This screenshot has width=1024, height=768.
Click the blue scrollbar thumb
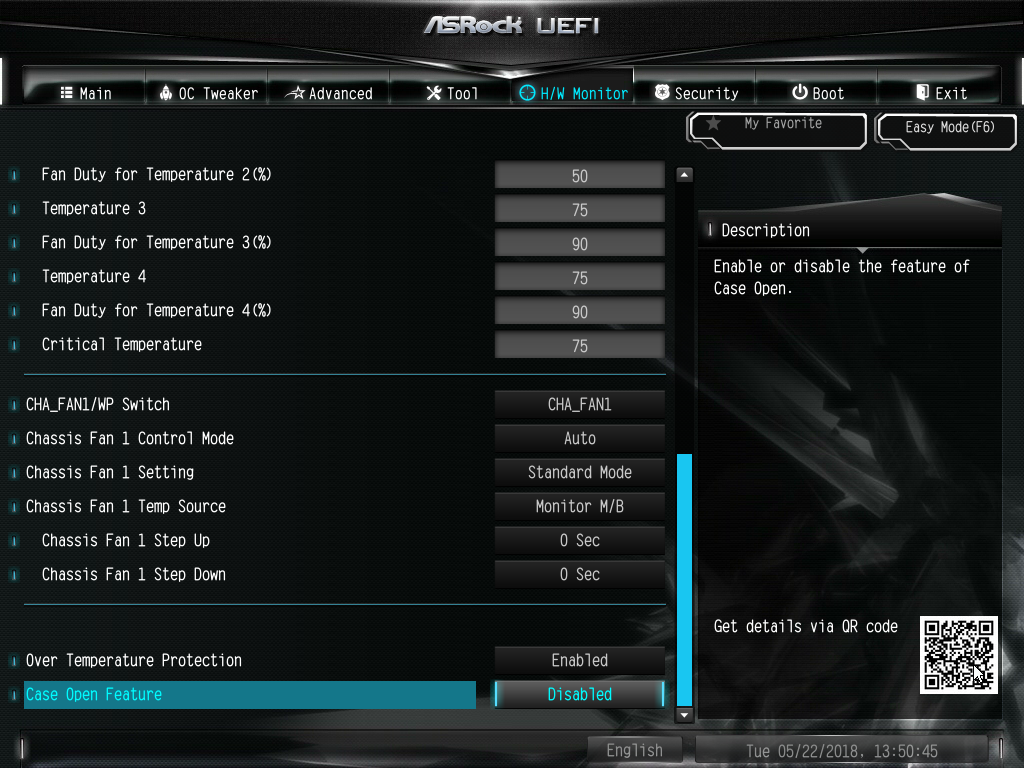pos(684,580)
